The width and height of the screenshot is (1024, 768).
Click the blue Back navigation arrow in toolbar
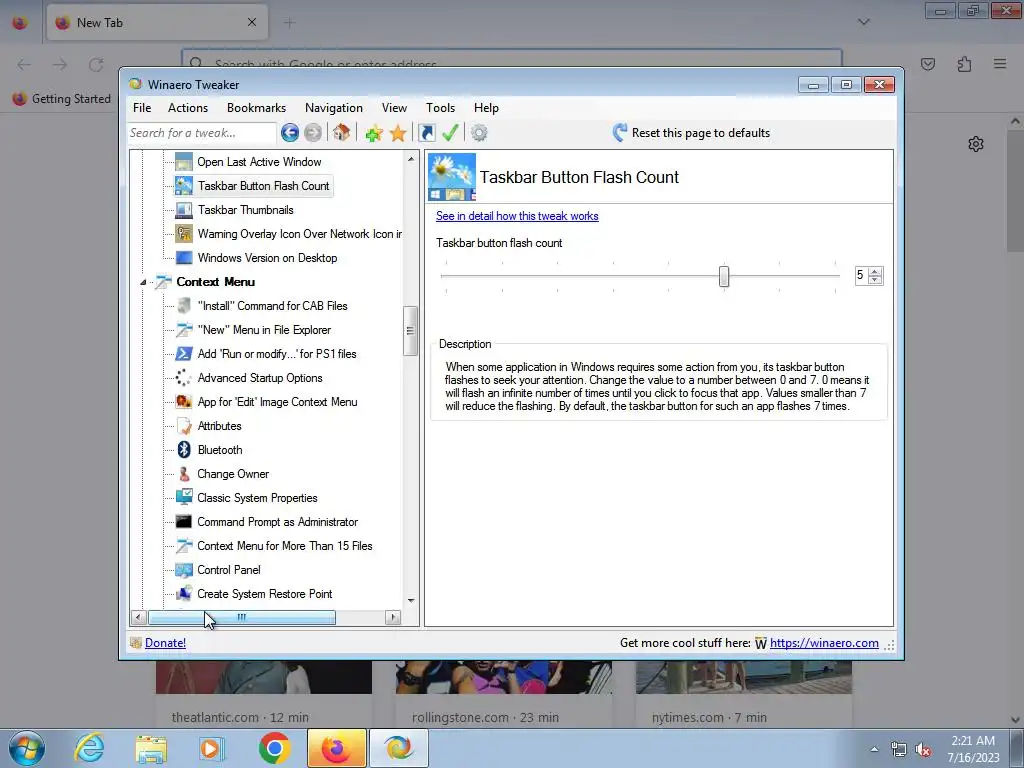[290, 133]
